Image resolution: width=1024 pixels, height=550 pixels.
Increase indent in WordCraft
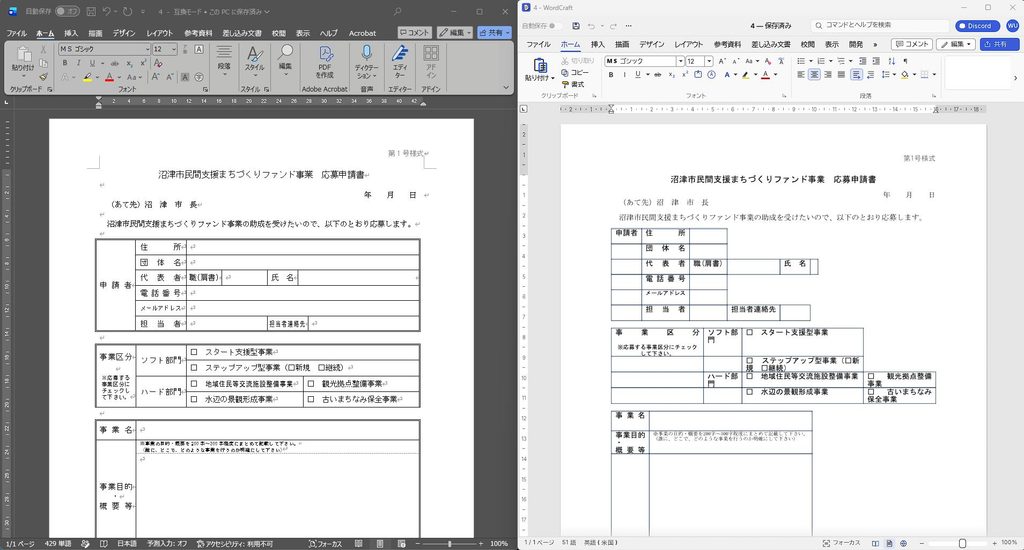[x=876, y=61]
